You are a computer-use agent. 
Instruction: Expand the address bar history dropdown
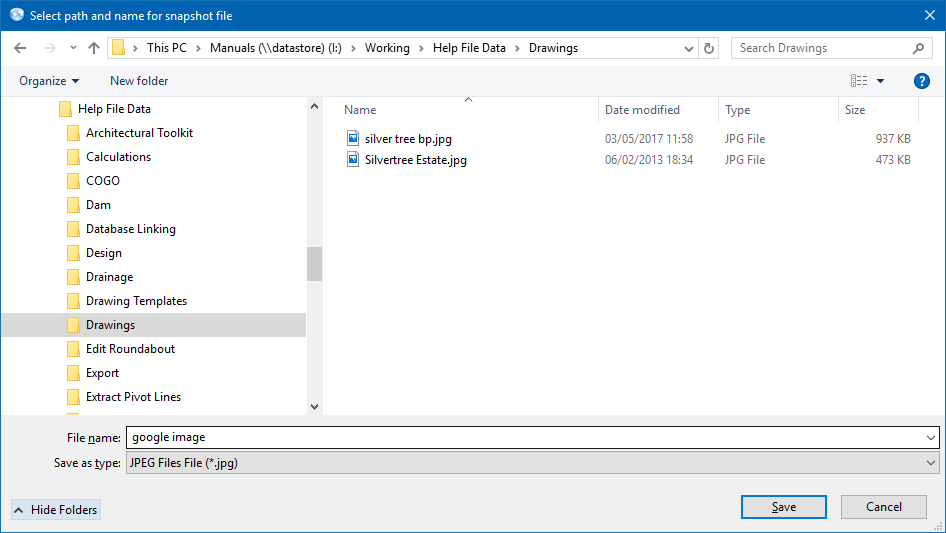(689, 48)
